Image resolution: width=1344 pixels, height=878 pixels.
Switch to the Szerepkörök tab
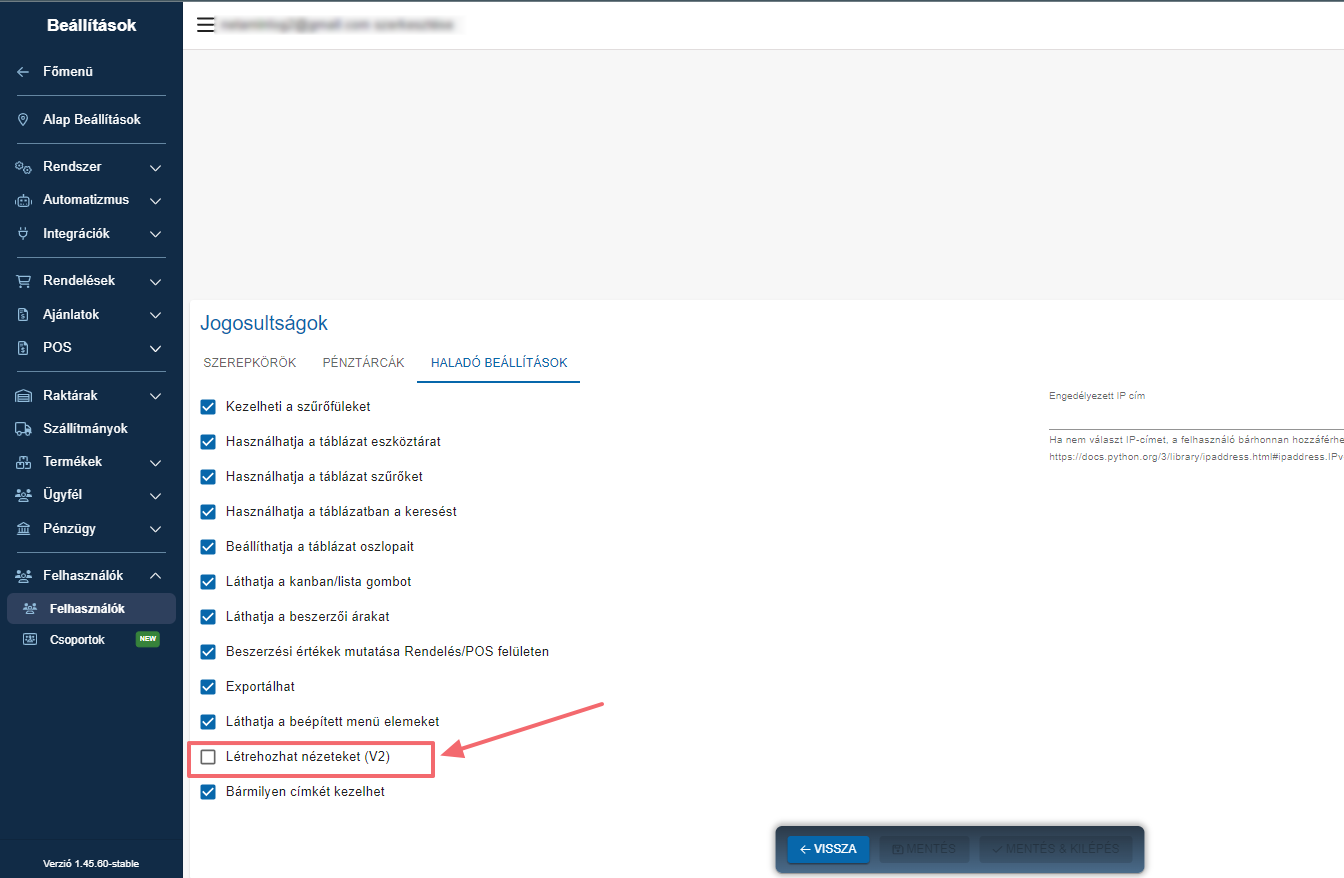(x=250, y=363)
